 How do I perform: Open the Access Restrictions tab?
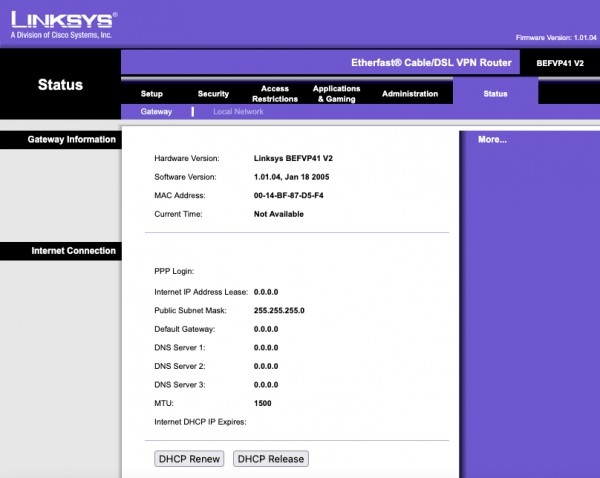275,94
